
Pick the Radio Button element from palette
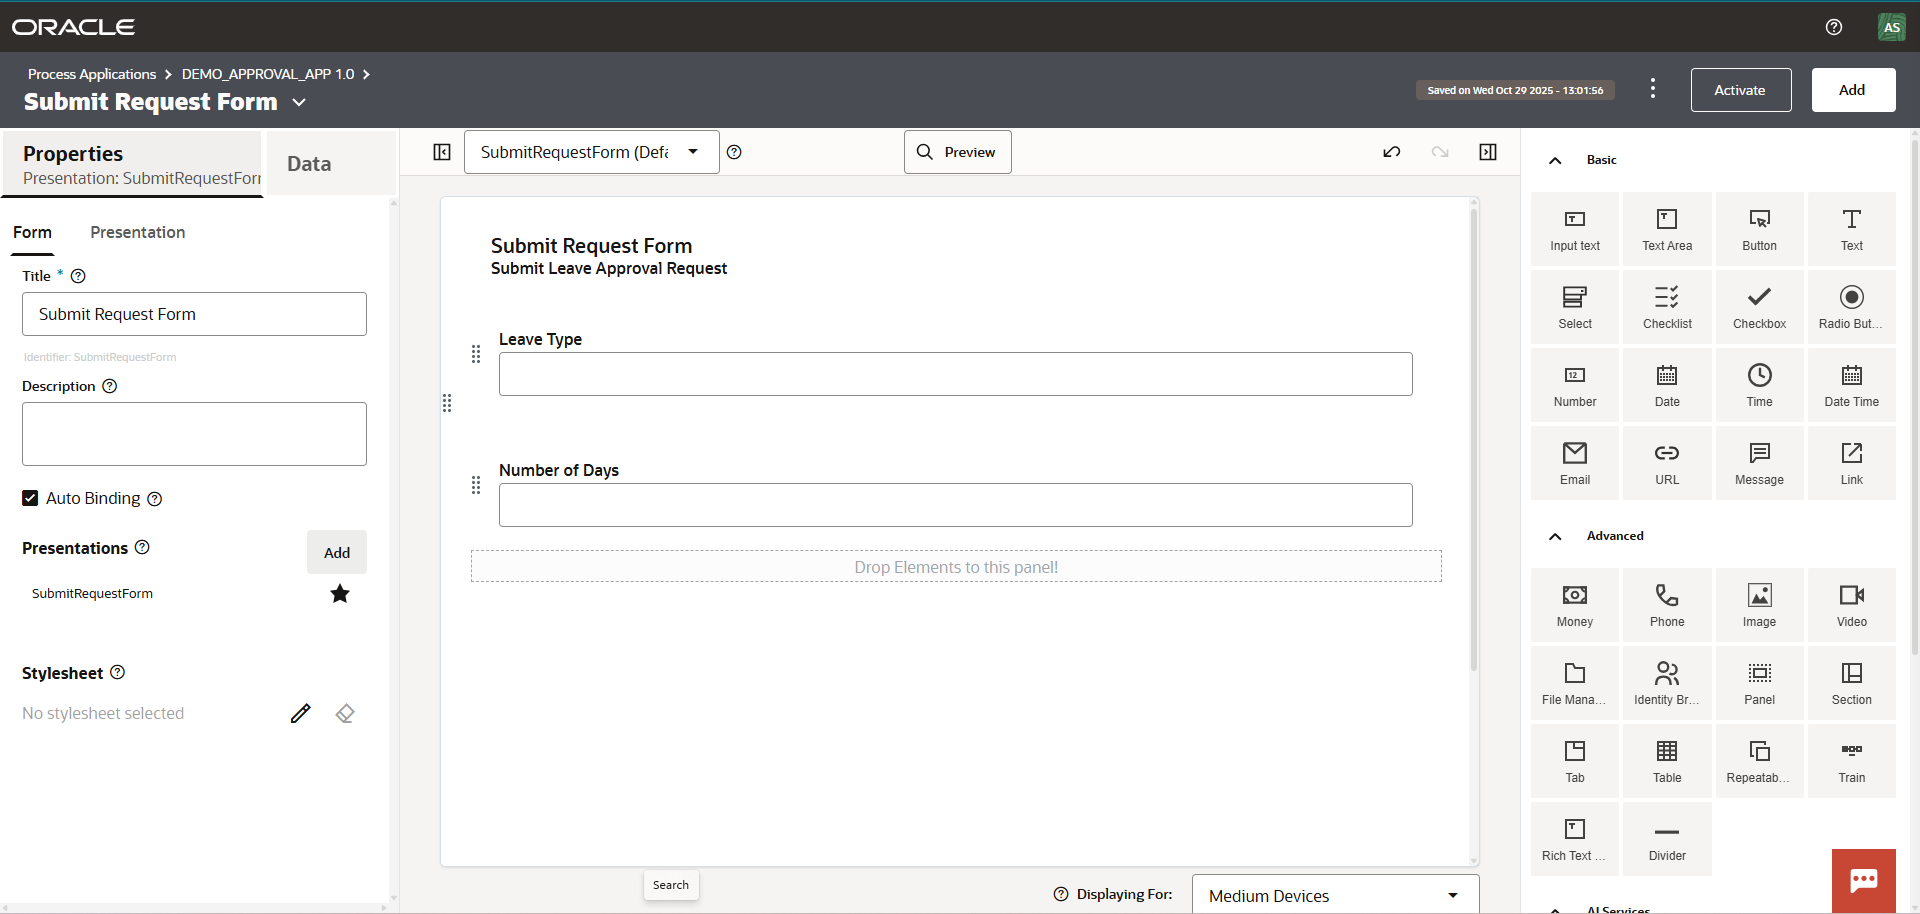tap(1851, 307)
